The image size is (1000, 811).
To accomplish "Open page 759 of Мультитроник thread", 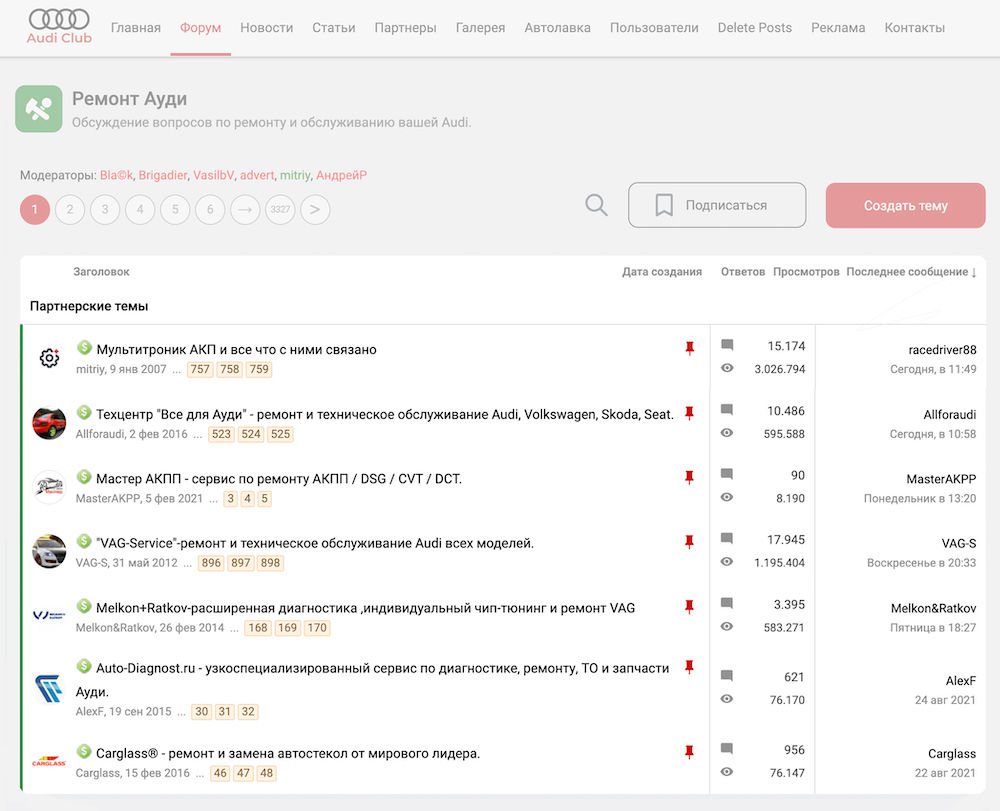I will (259, 369).
